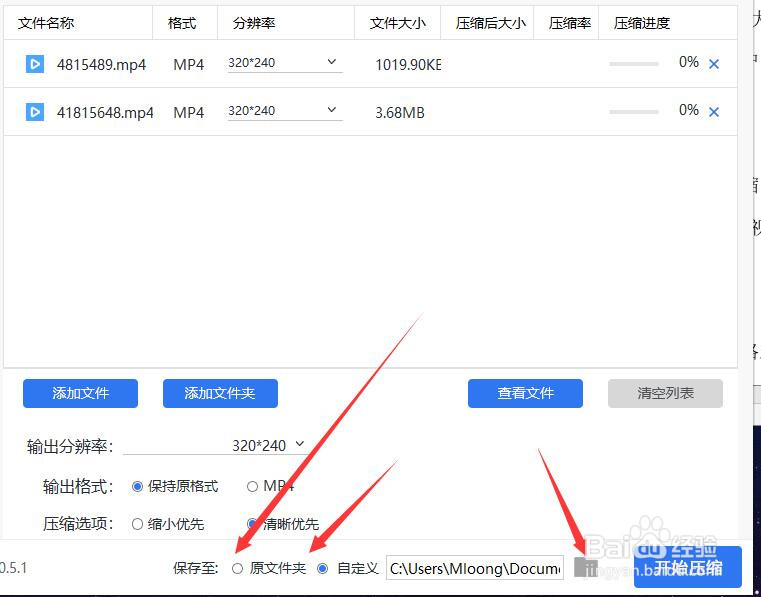Click the 分辨率 column header

click(254, 23)
